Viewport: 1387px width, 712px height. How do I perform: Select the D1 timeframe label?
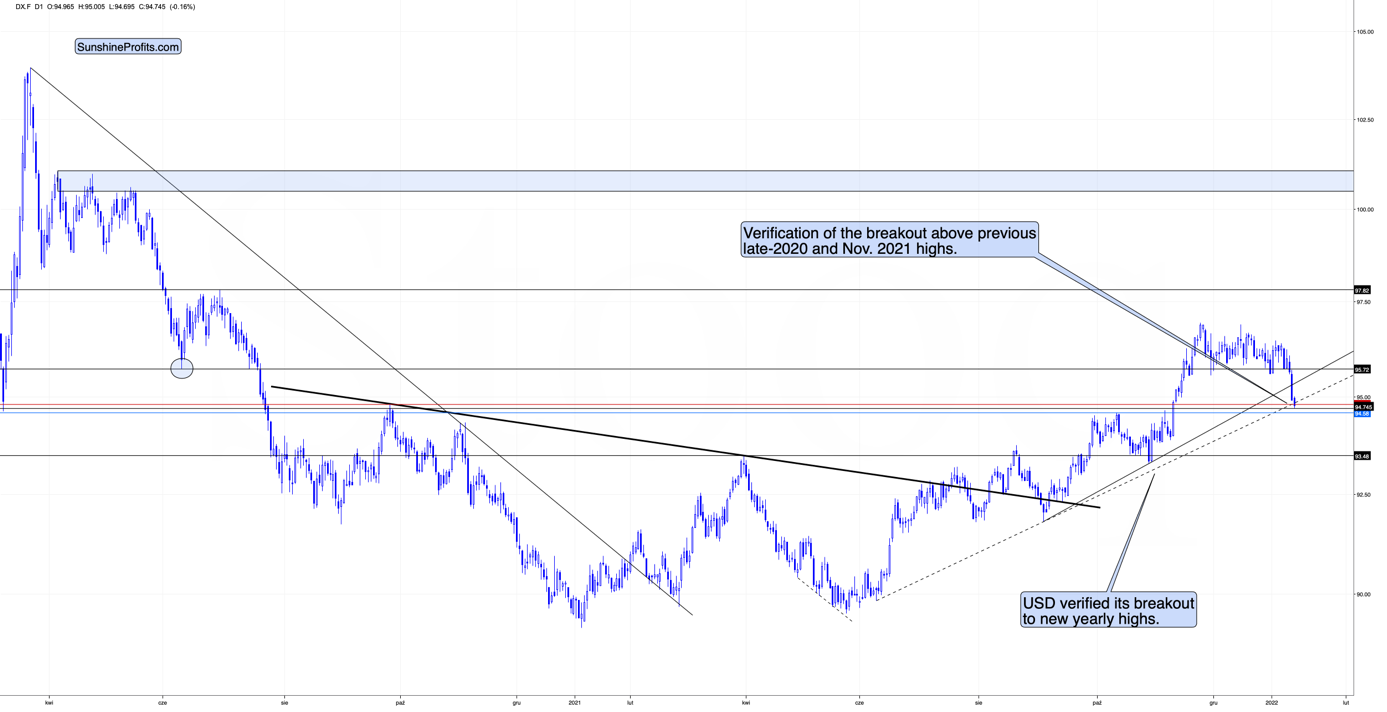coord(39,7)
